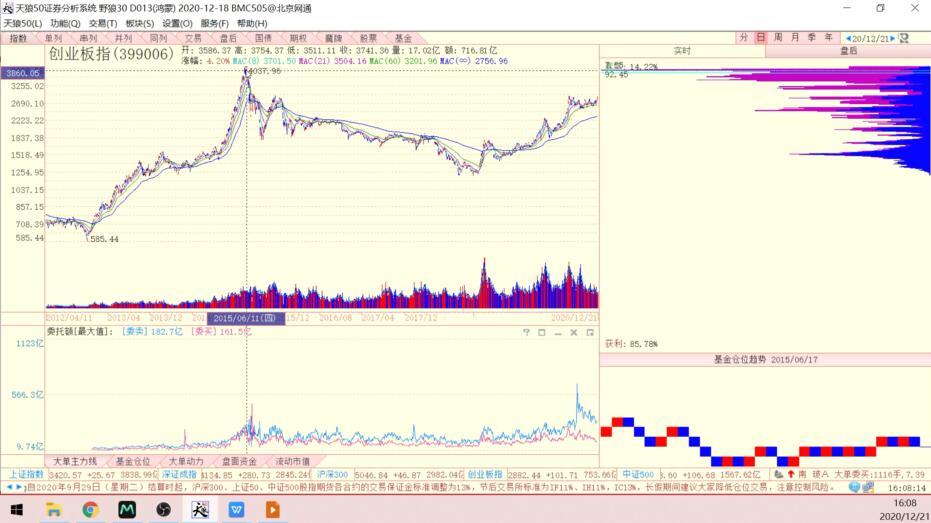Image resolution: width=931 pixels, height=523 pixels.
Task: Open the 功能(Q) menu
Action: pos(65,23)
